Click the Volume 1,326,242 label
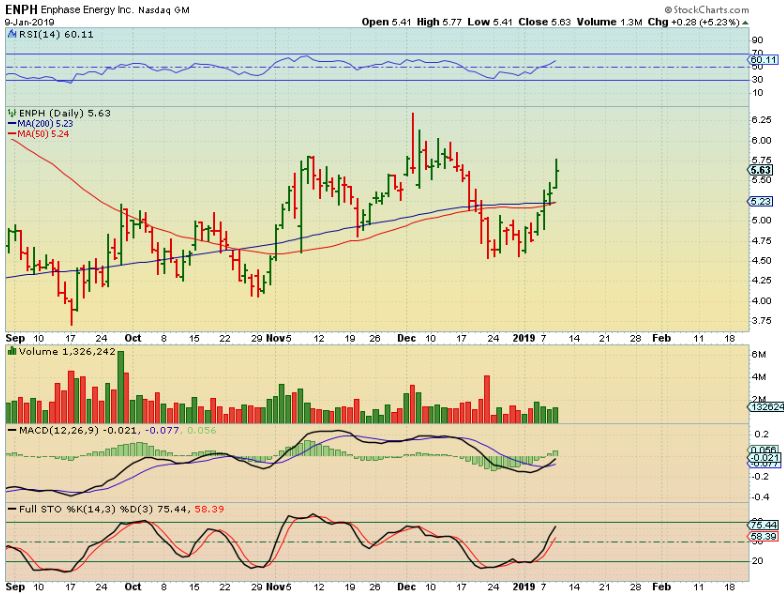Image resolution: width=784 pixels, height=594 pixels. (x=67, y=352)
